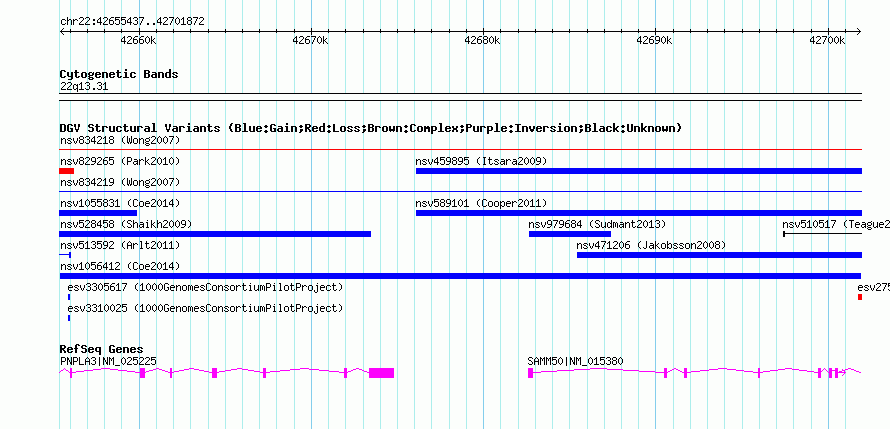Open the PNPLA3|NM_025225 gene label
This screenshot has width=890, height=429.
tap(108, 361)
